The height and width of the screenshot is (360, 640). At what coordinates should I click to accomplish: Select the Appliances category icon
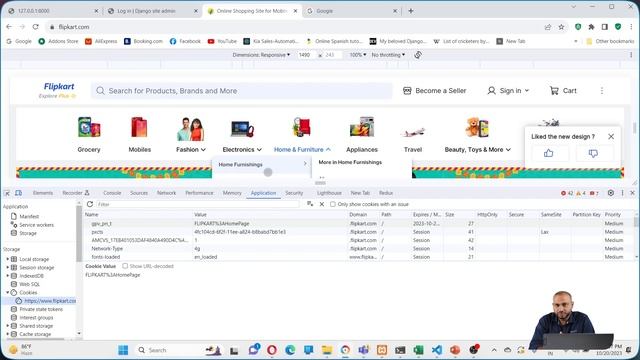(x=362, y=127)
